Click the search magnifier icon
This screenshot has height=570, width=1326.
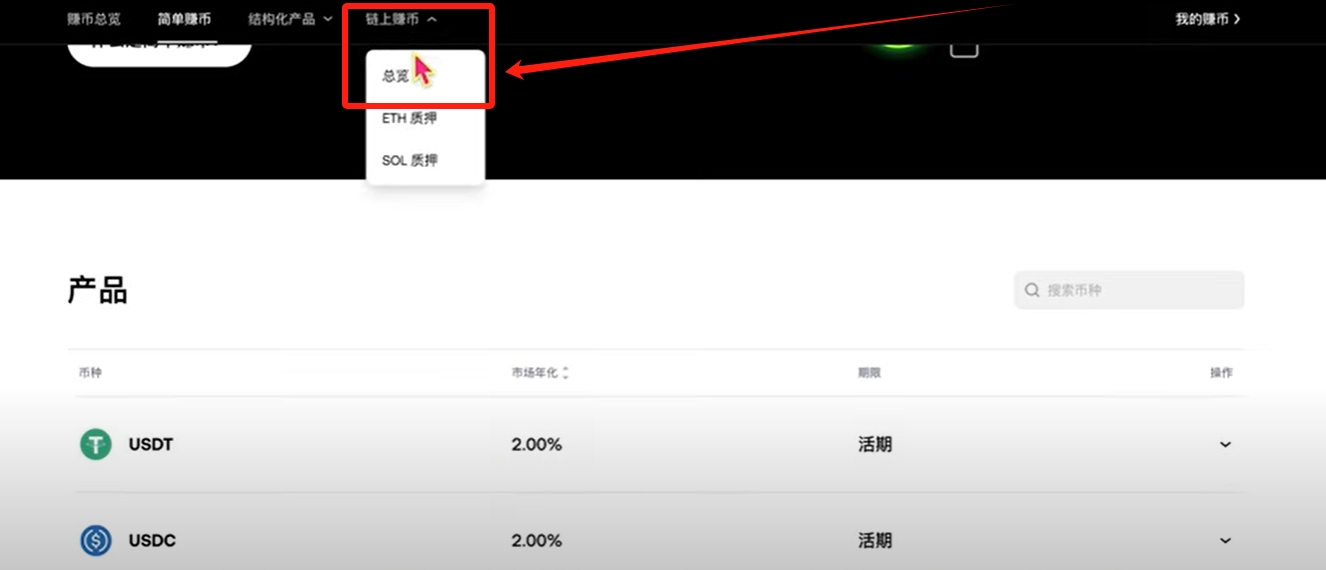(1032, 291)
